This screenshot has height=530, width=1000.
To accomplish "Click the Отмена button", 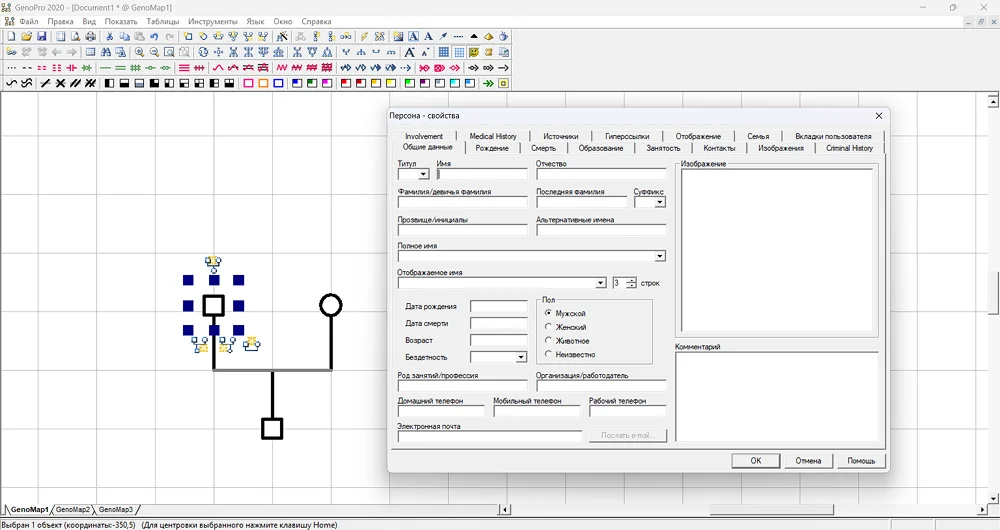I will (808, 461).
